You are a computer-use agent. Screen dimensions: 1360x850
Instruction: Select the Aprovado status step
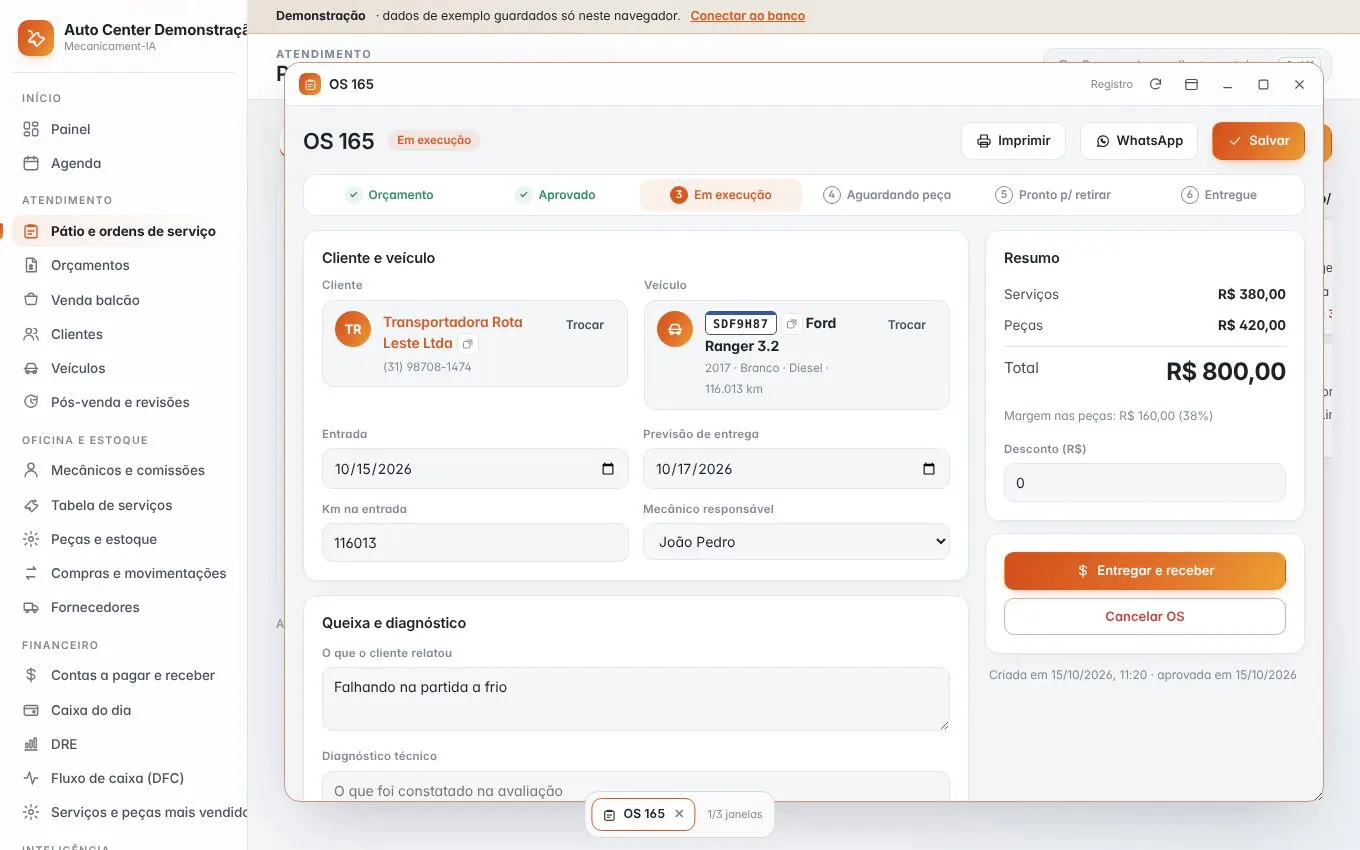click(x=556, y=195)
